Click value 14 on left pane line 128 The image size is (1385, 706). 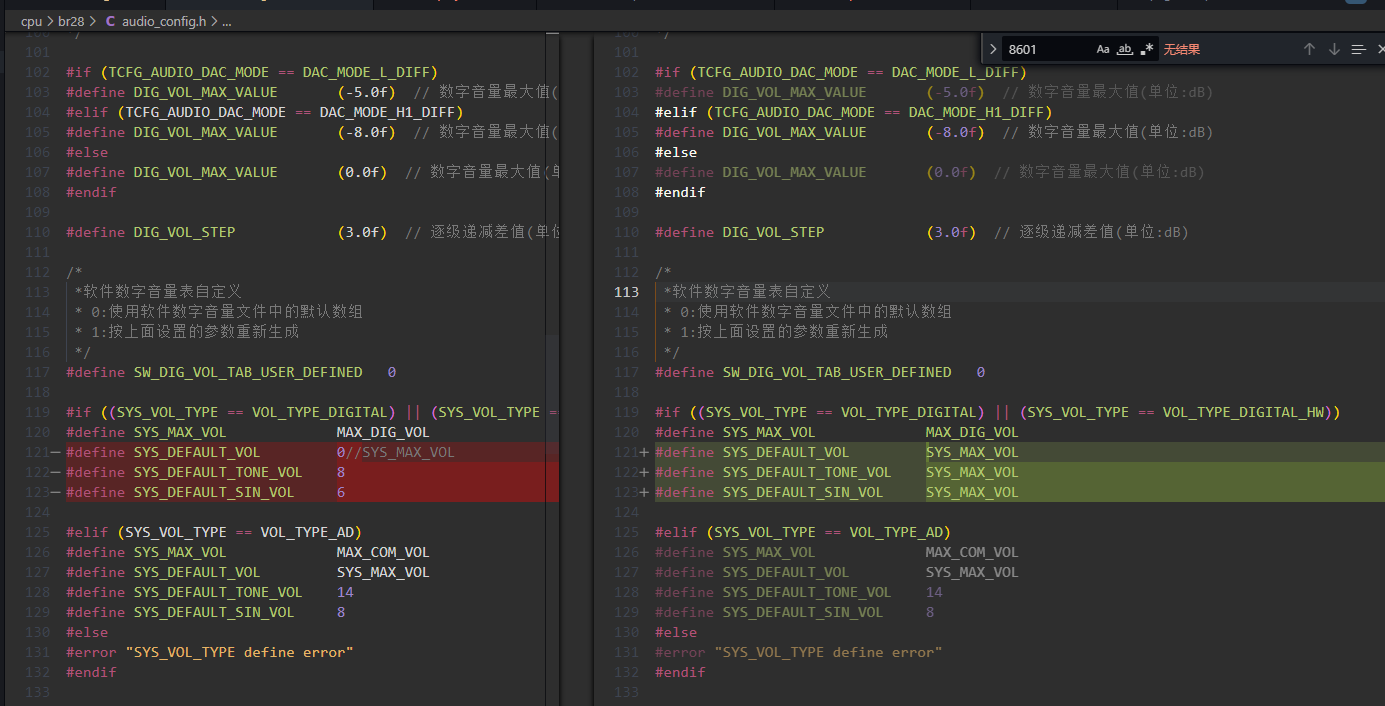[345, 592]
